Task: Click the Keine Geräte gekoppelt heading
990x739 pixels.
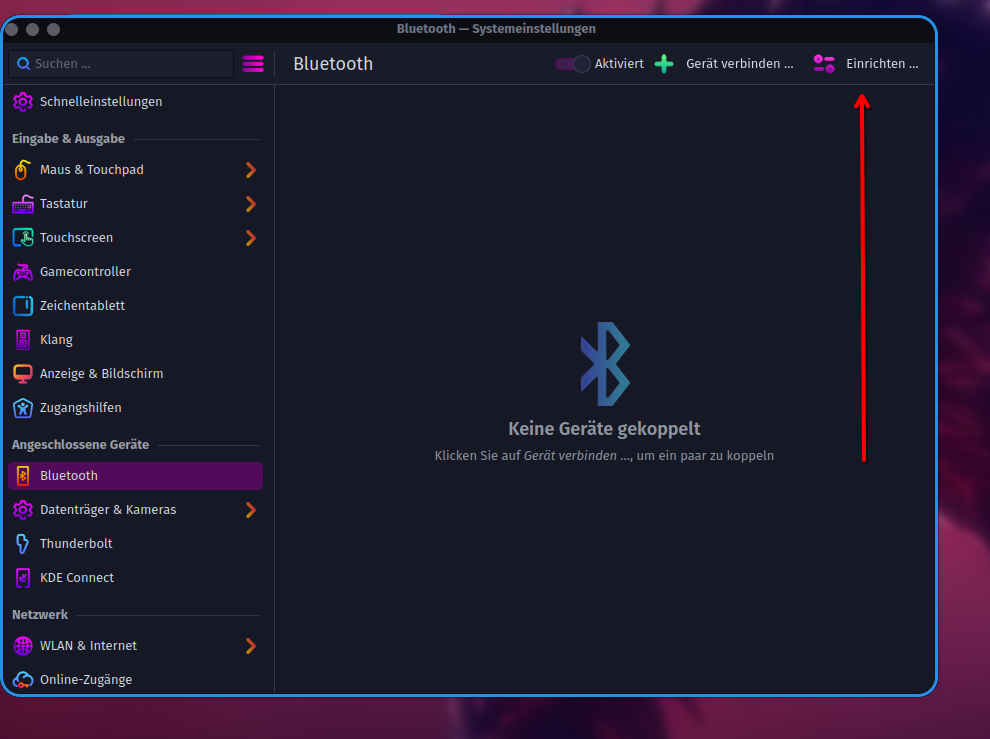Action: [604, 429]
